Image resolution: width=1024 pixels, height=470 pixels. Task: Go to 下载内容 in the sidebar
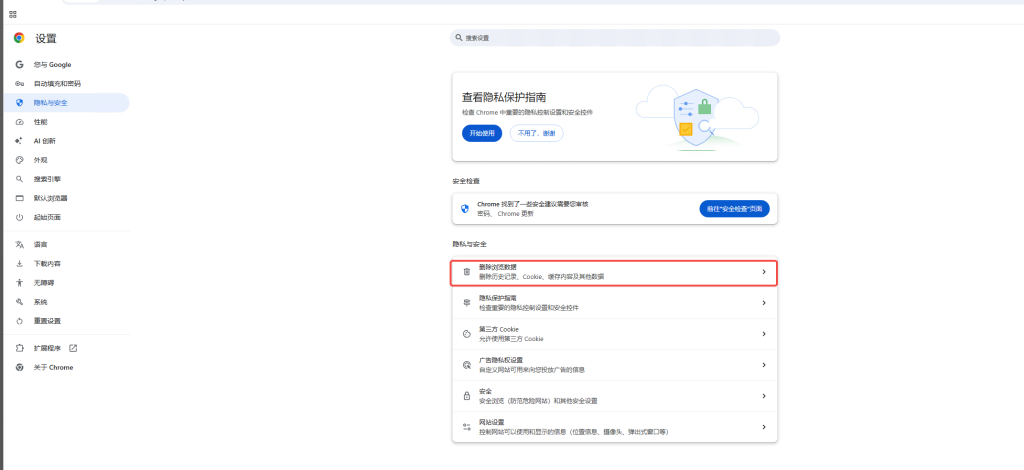47,264
